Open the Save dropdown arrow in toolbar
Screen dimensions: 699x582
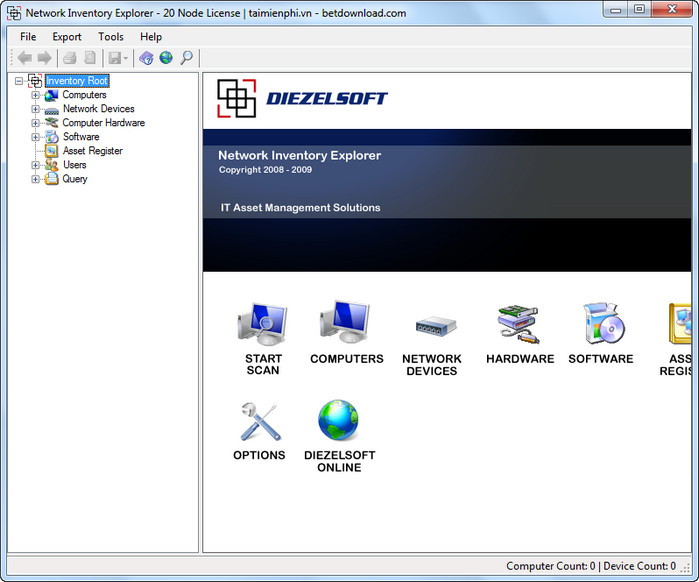(126, 58)
